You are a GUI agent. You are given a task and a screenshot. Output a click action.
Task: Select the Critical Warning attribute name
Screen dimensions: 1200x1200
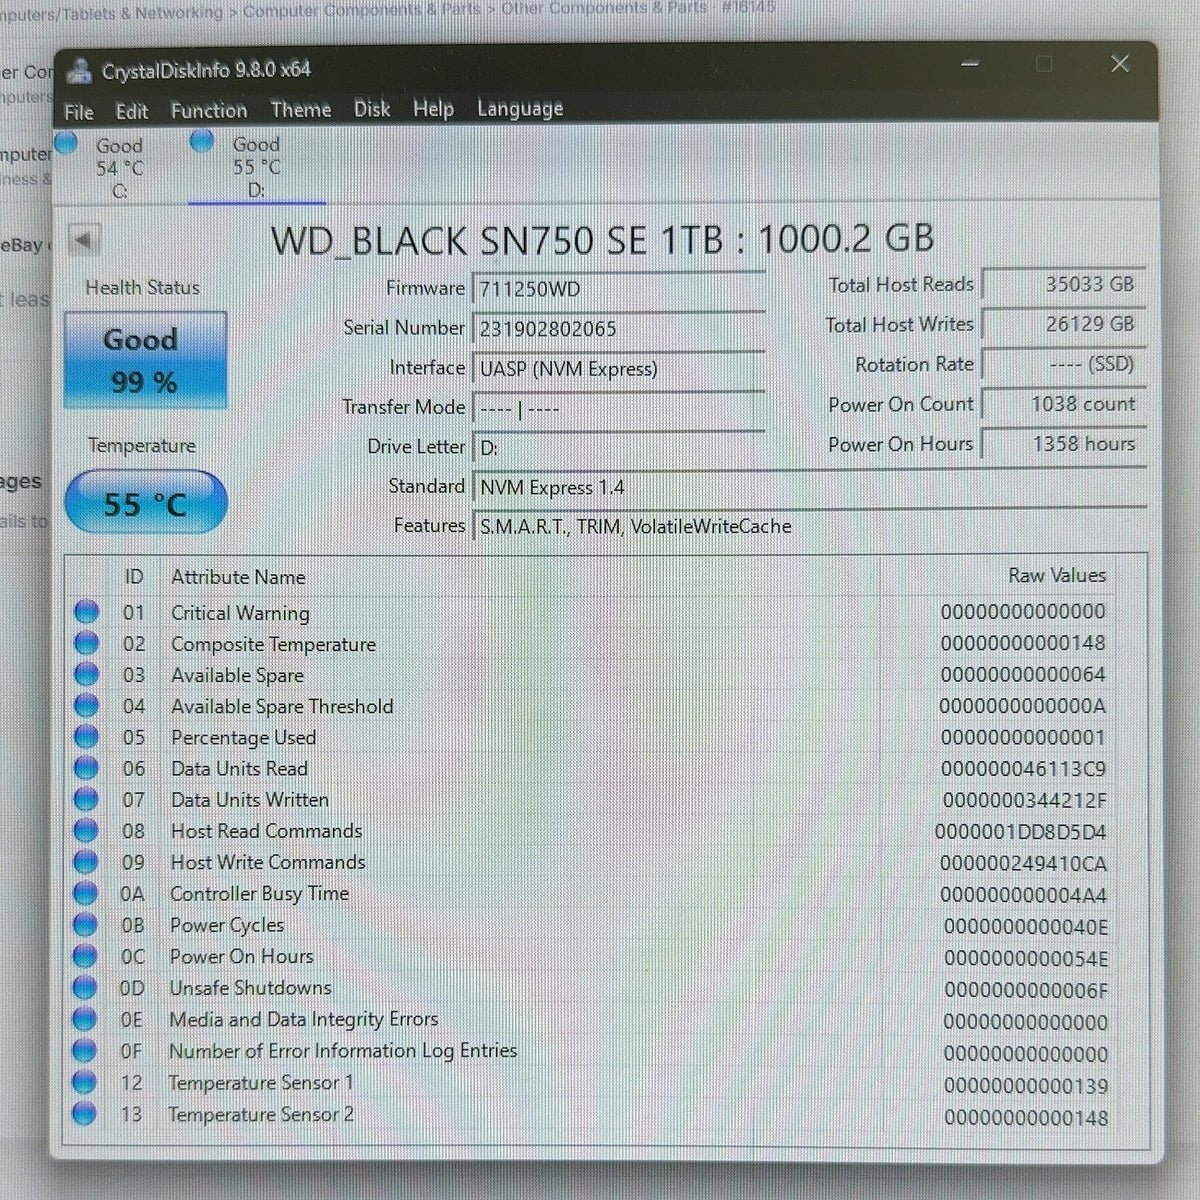240,613
